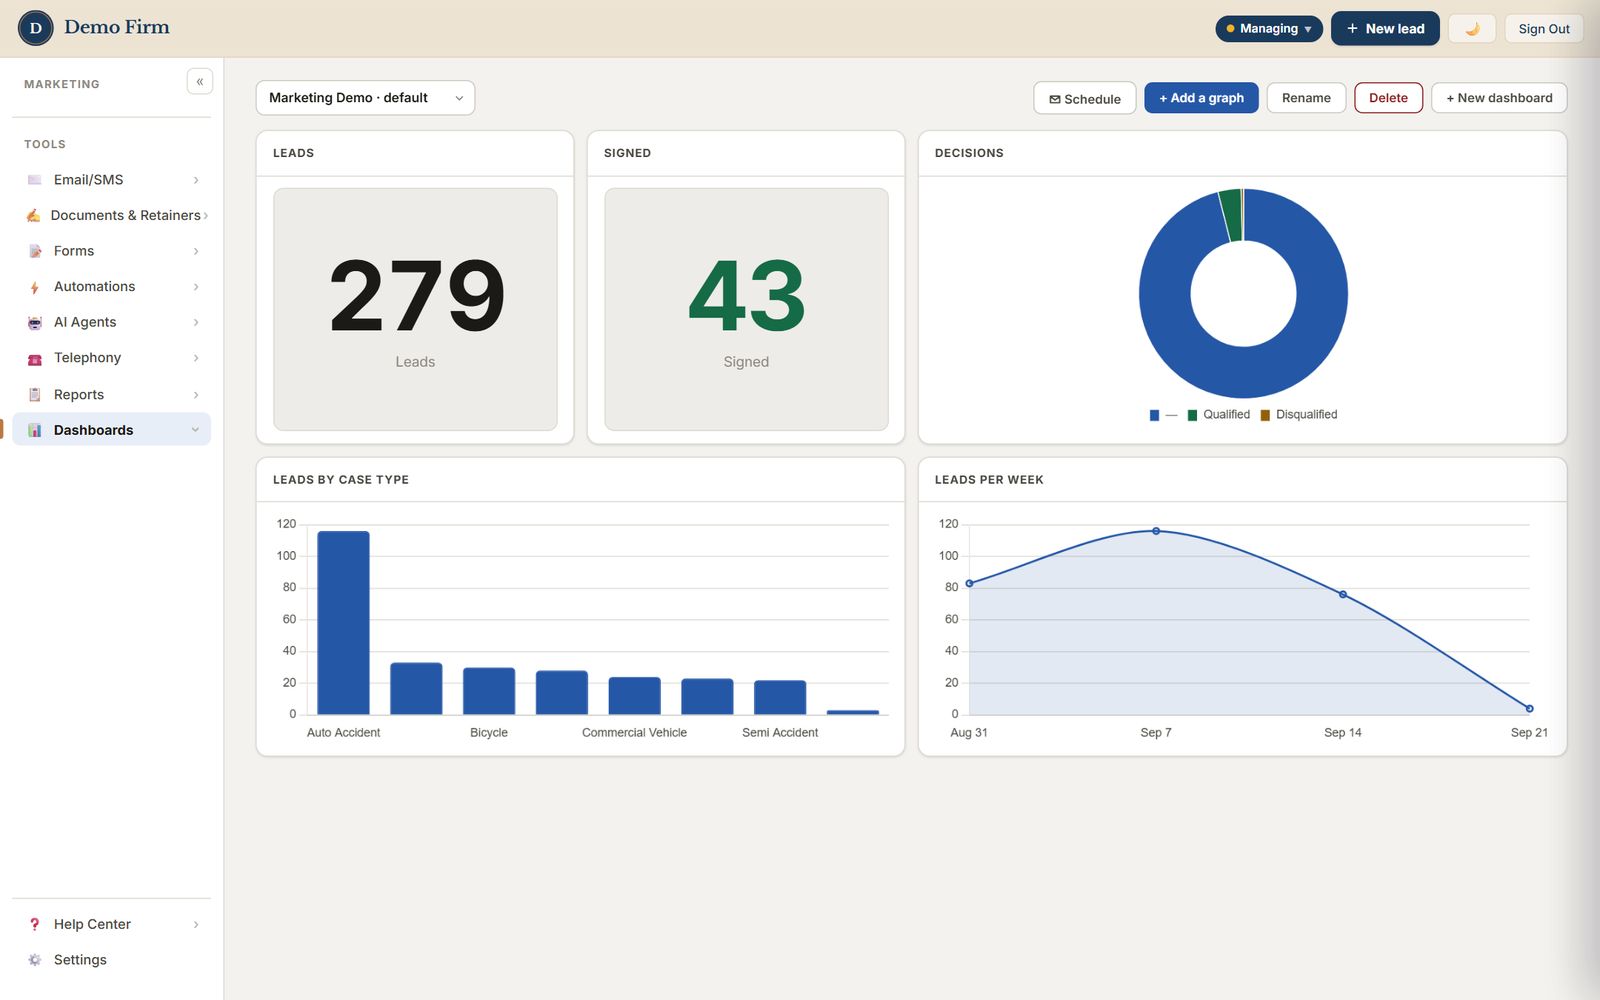Click the large blue donut chart segment
Screen dimensions: 1600x1000
[1243, 372]
